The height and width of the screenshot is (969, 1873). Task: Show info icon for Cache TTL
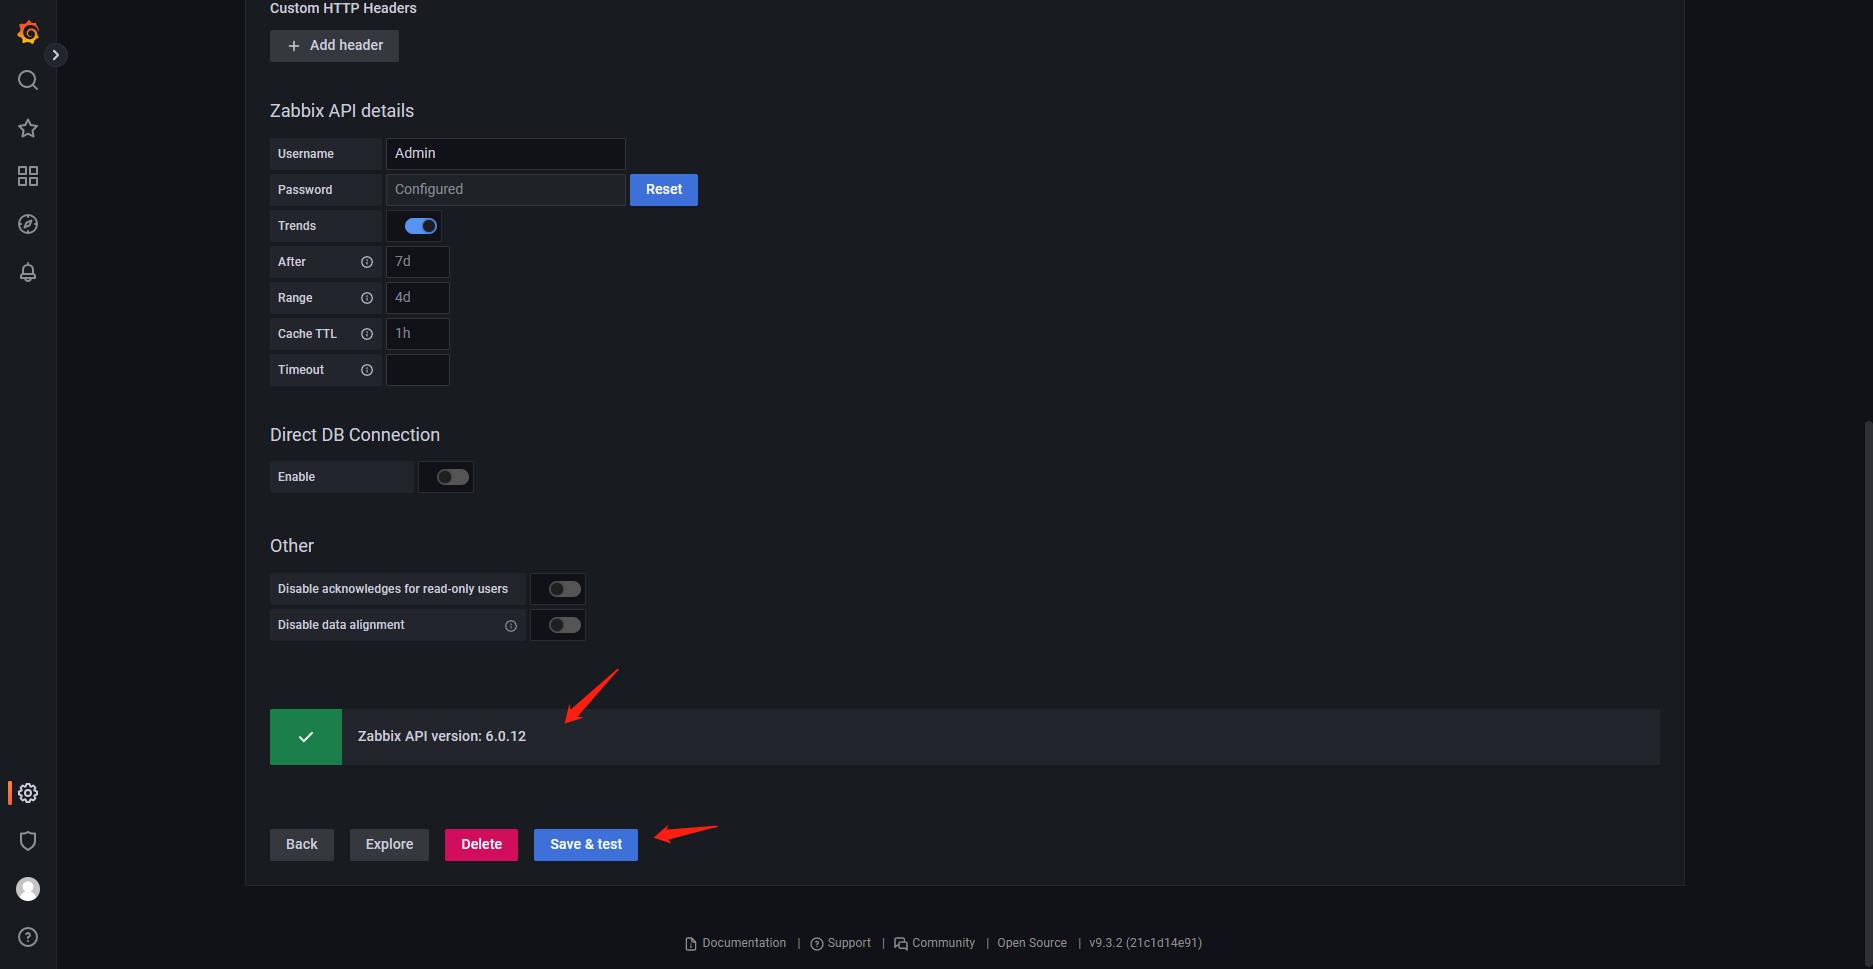367,334
